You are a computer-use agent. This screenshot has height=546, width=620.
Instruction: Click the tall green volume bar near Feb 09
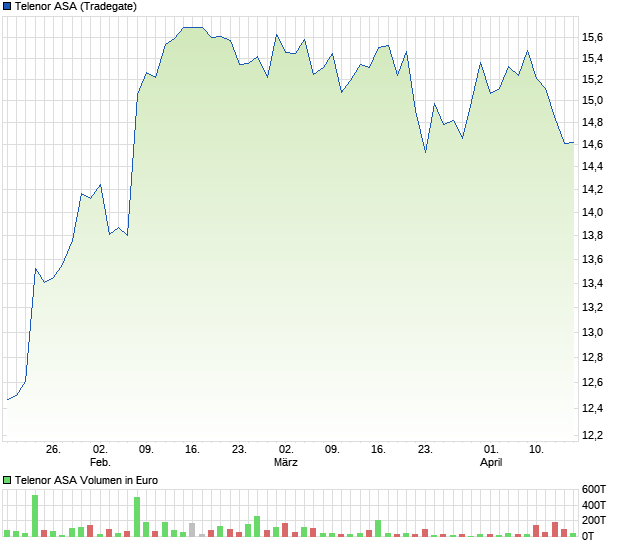(x=137, y=517)
